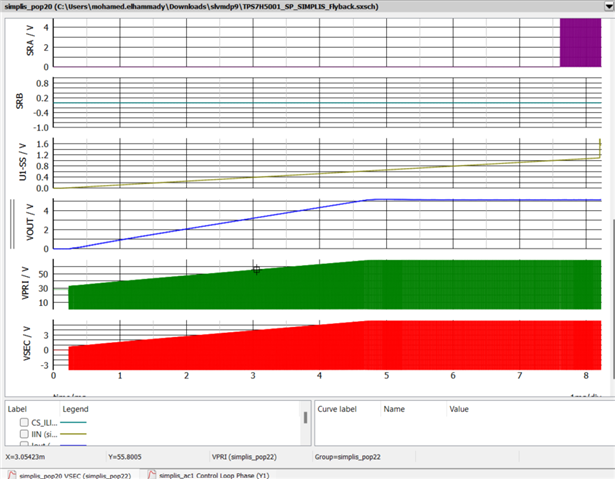Image resolution: width=615 pixels, height=479 pixels.
Task: Click the Legend column header
Action: click(x=75, y=409)
